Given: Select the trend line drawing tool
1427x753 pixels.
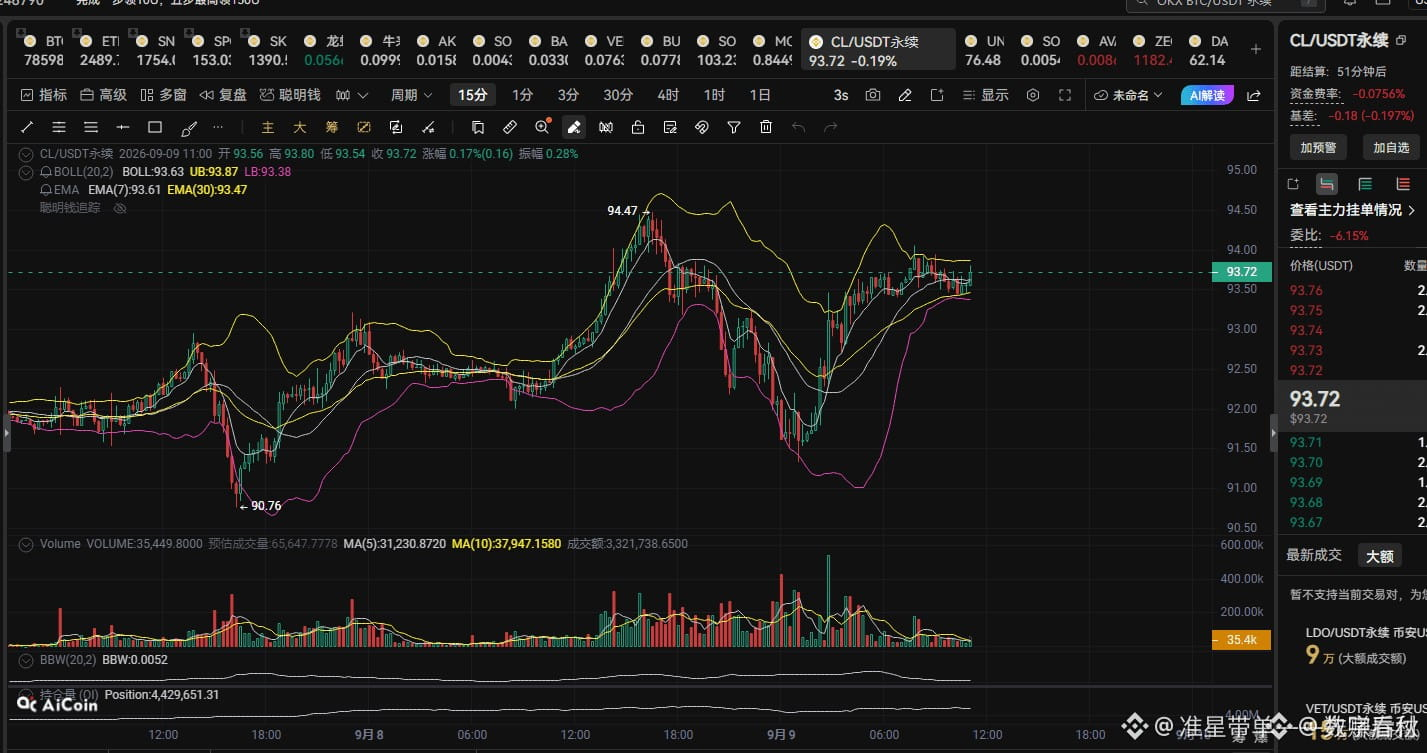Looking at the screenshot, I should [27, 127].
